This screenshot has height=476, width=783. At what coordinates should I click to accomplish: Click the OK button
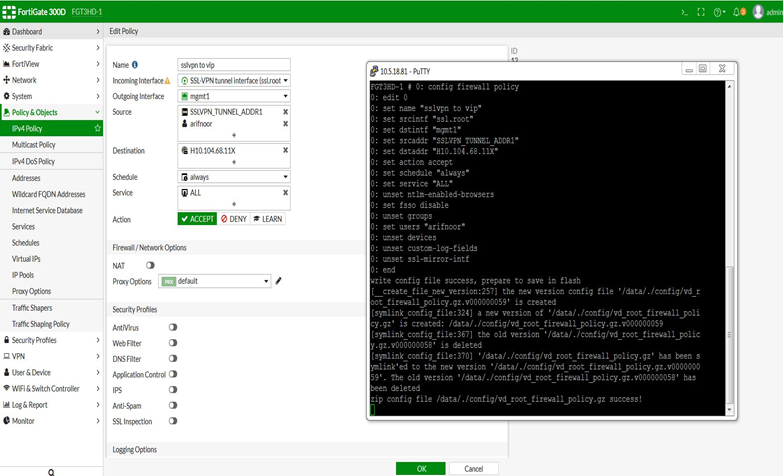coord(420,468)
